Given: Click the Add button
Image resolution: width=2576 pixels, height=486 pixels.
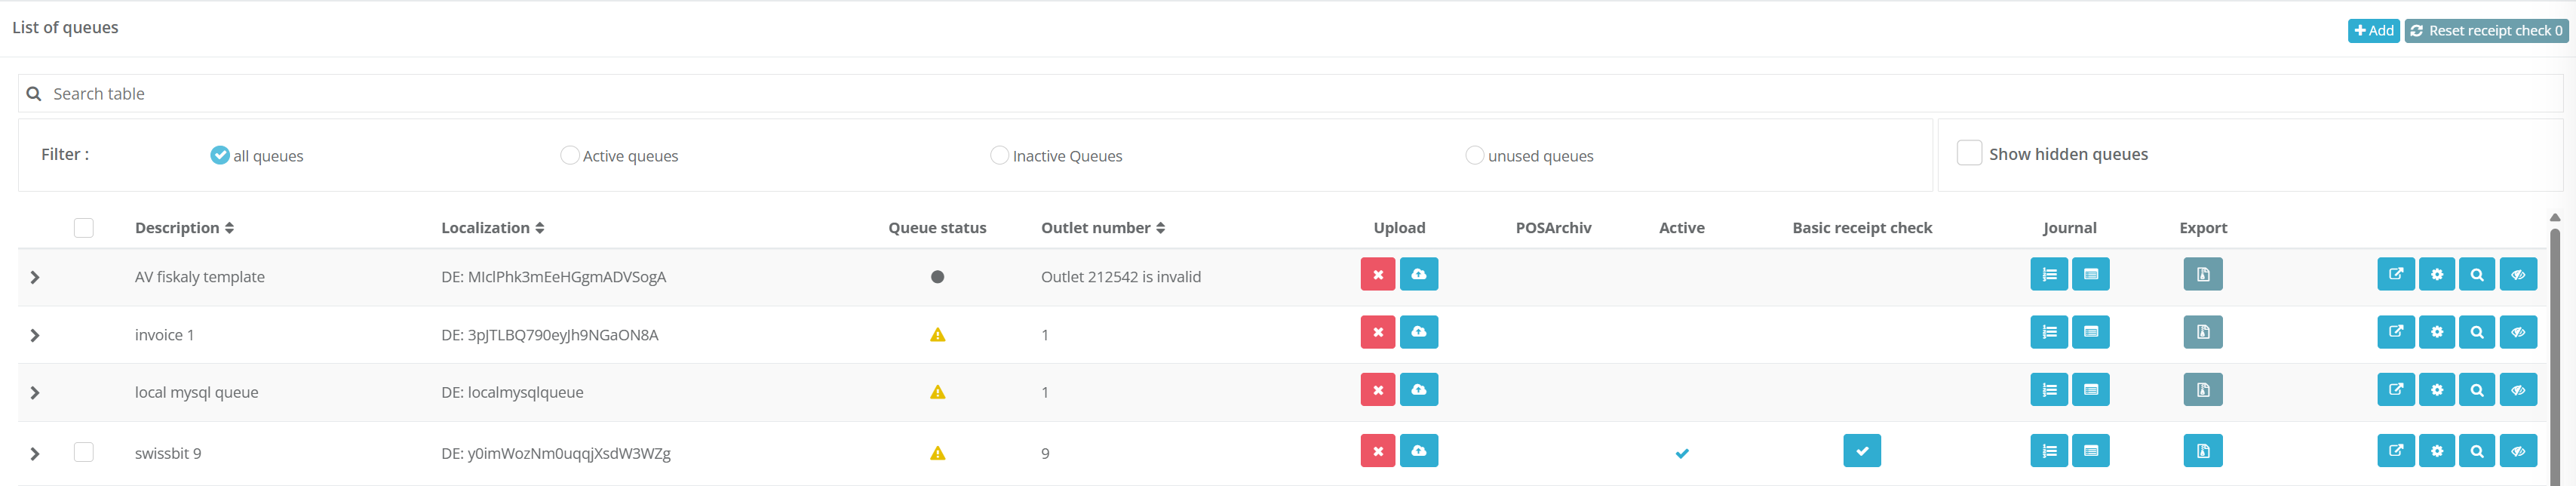Looking at the screenshot, I should pos(2373,31).
